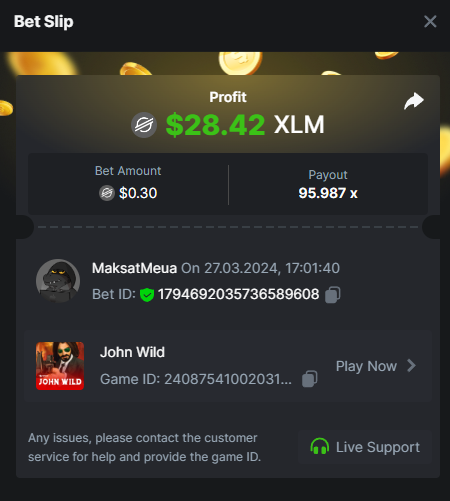Click the $28.42 profit amount
The image size is (450, 501).
coord(215,125)
